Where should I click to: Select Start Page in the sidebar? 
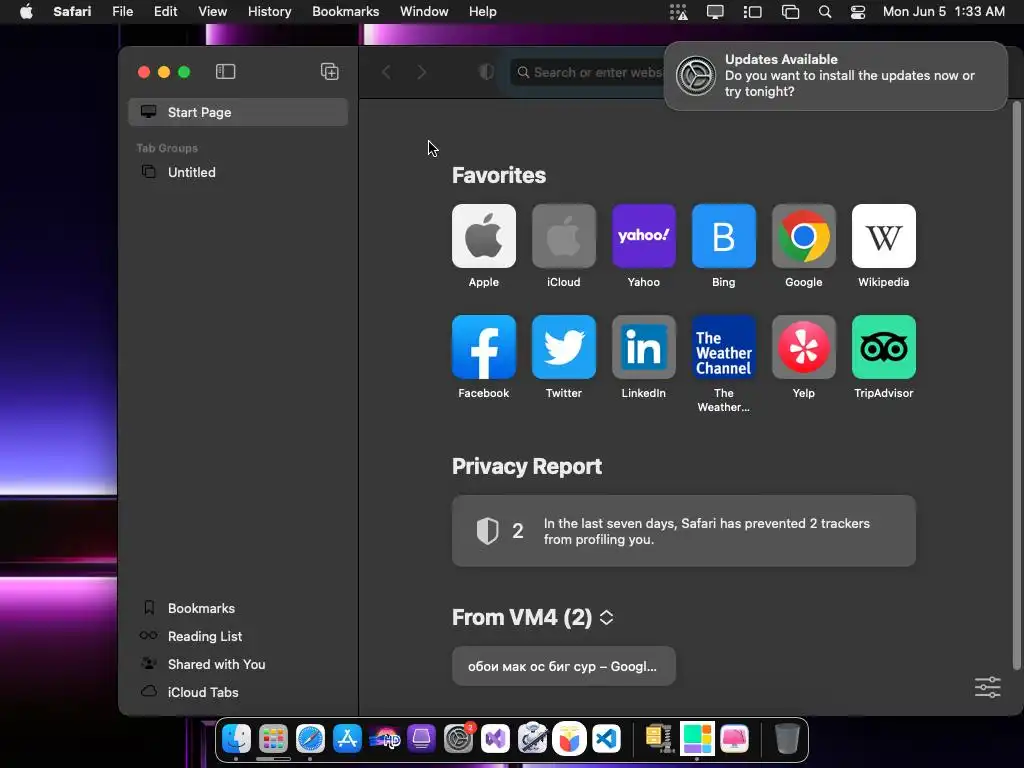click(238, 112)
